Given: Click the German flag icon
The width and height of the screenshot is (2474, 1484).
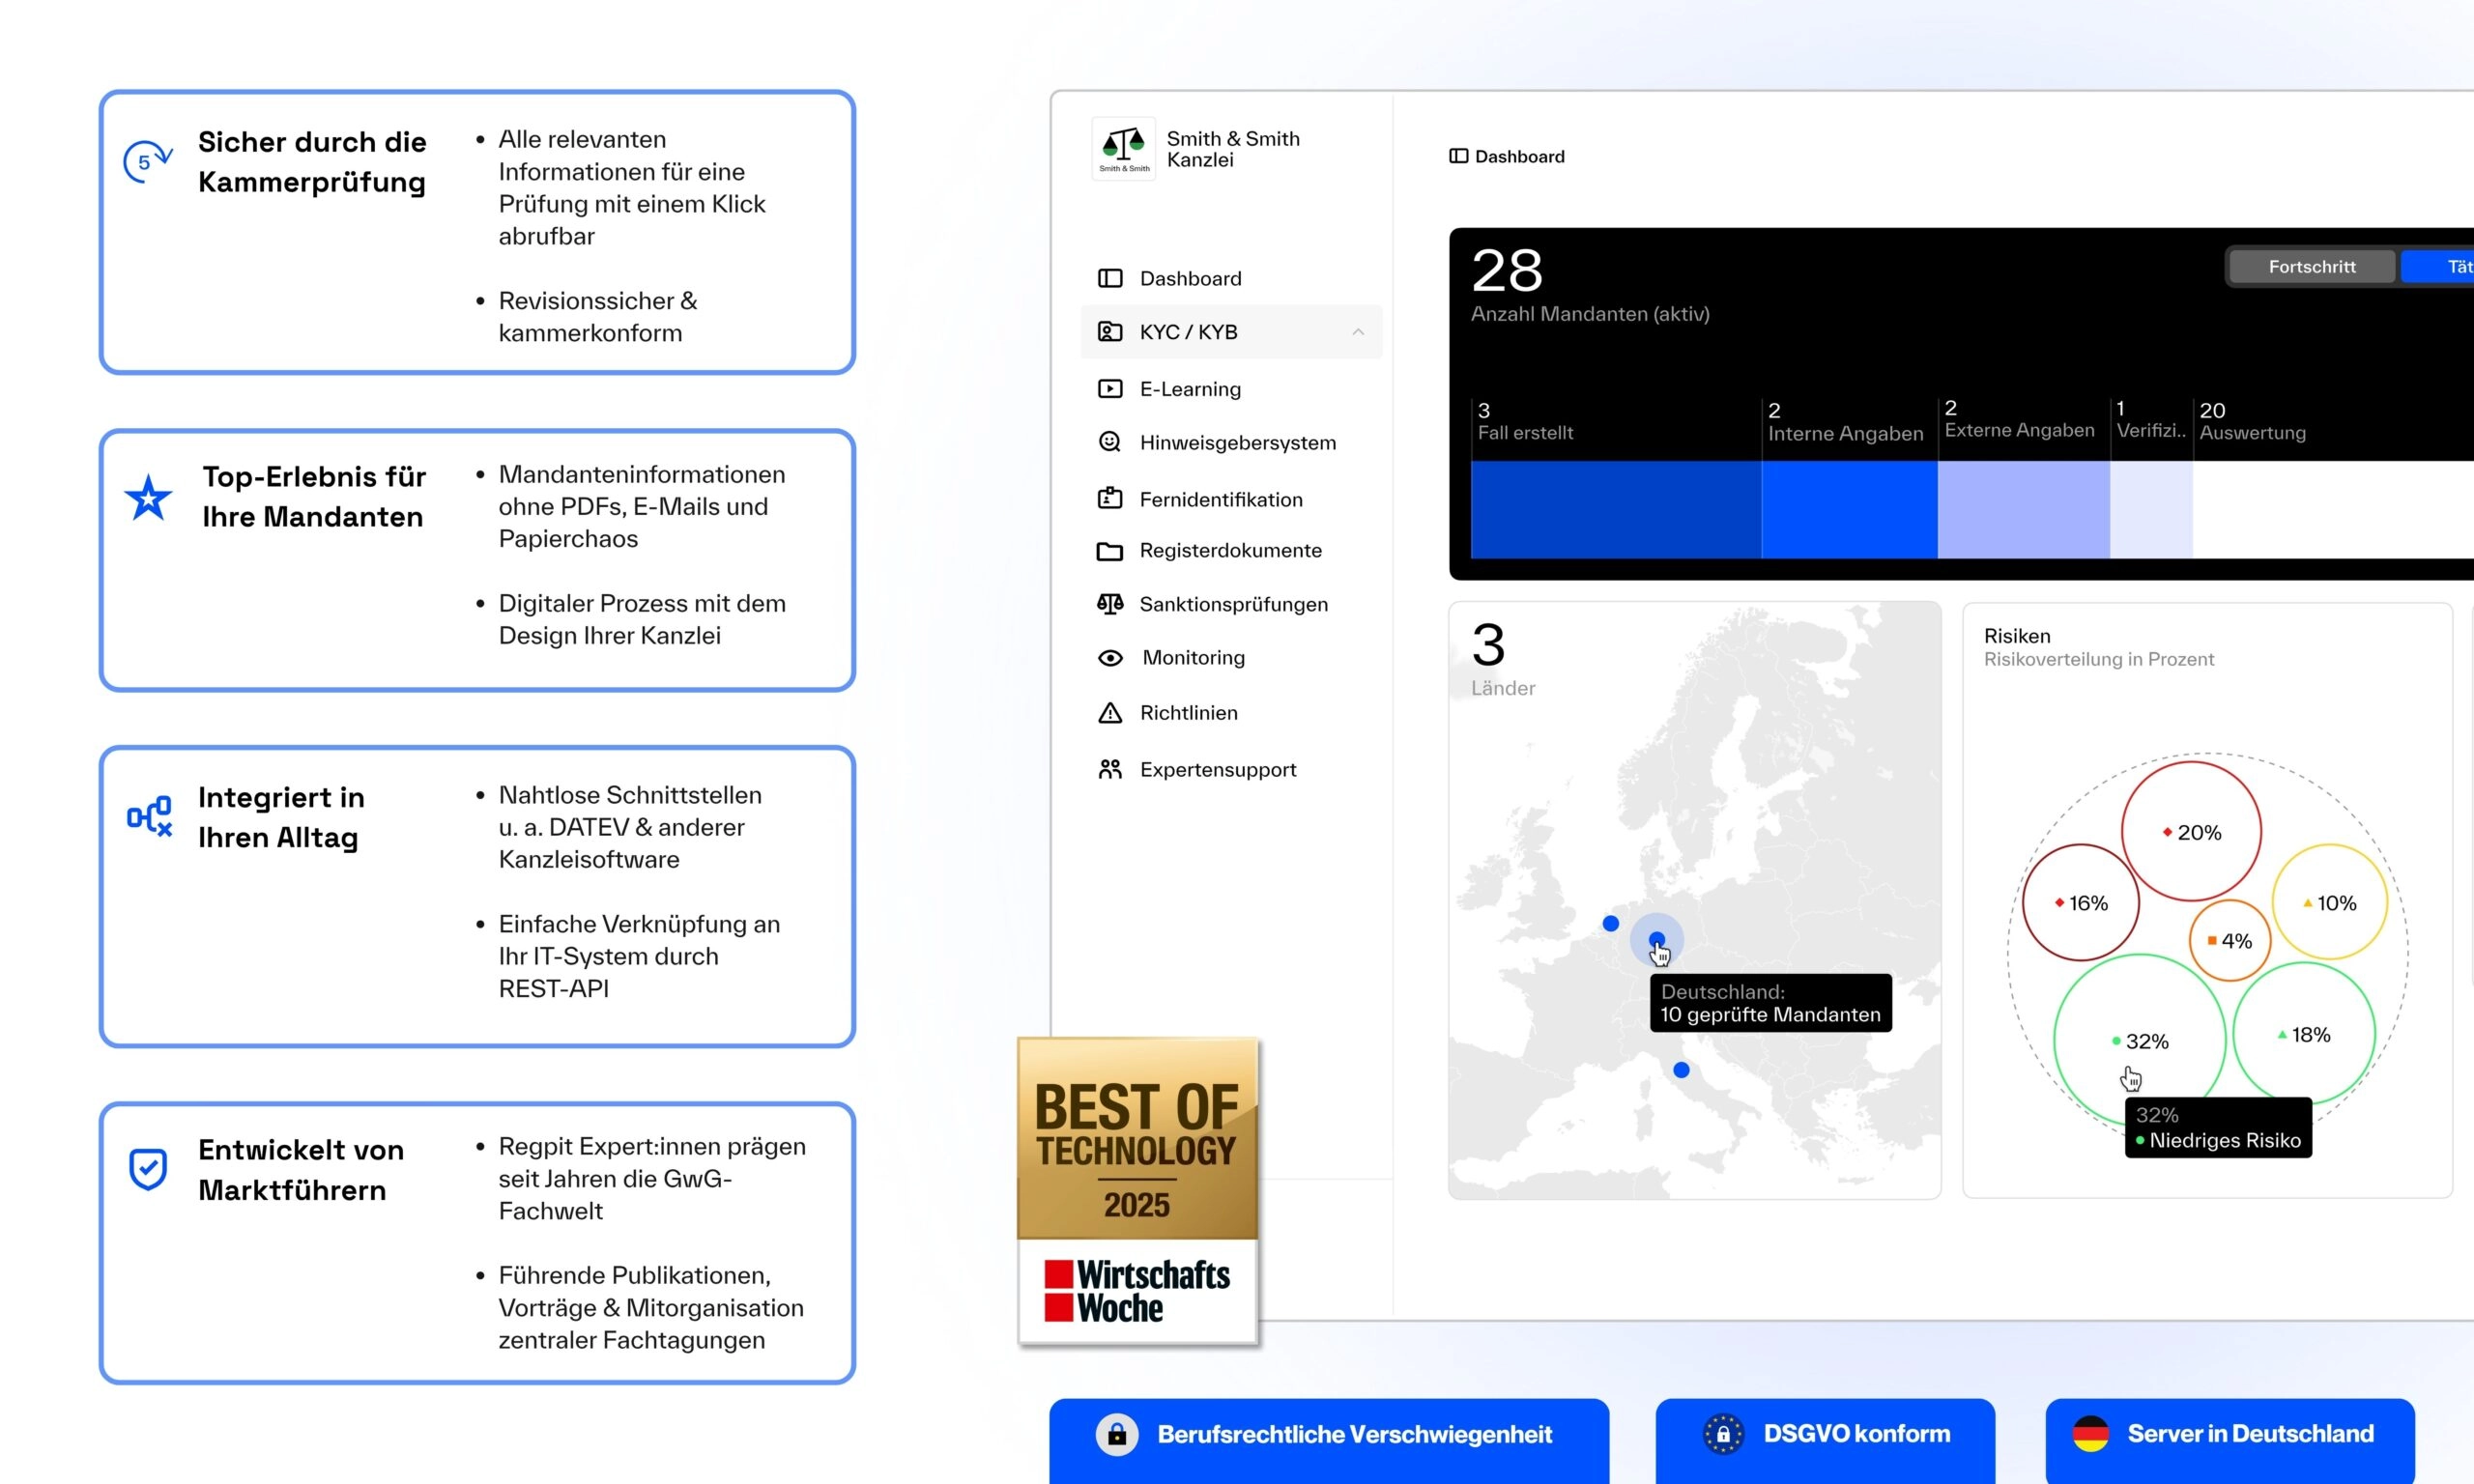Looking at the screenshot, I should pyautogui.click(x=2090, y=1434).
